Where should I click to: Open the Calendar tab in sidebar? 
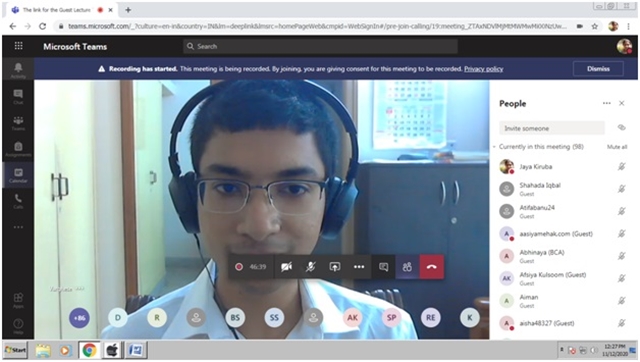[18, 175]
